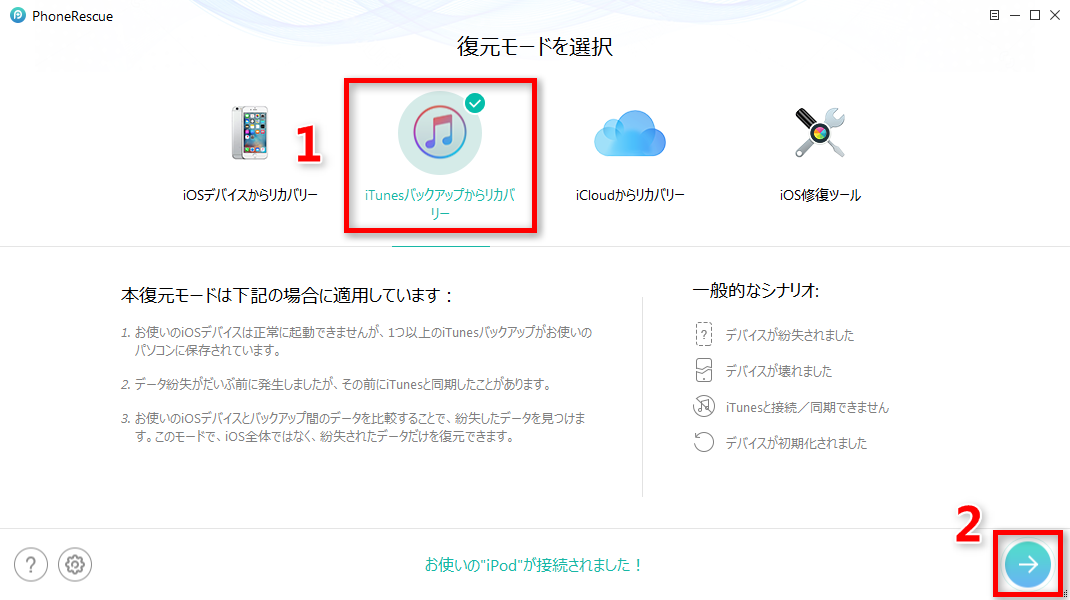Open settings with the gear button

click(74, 565)
